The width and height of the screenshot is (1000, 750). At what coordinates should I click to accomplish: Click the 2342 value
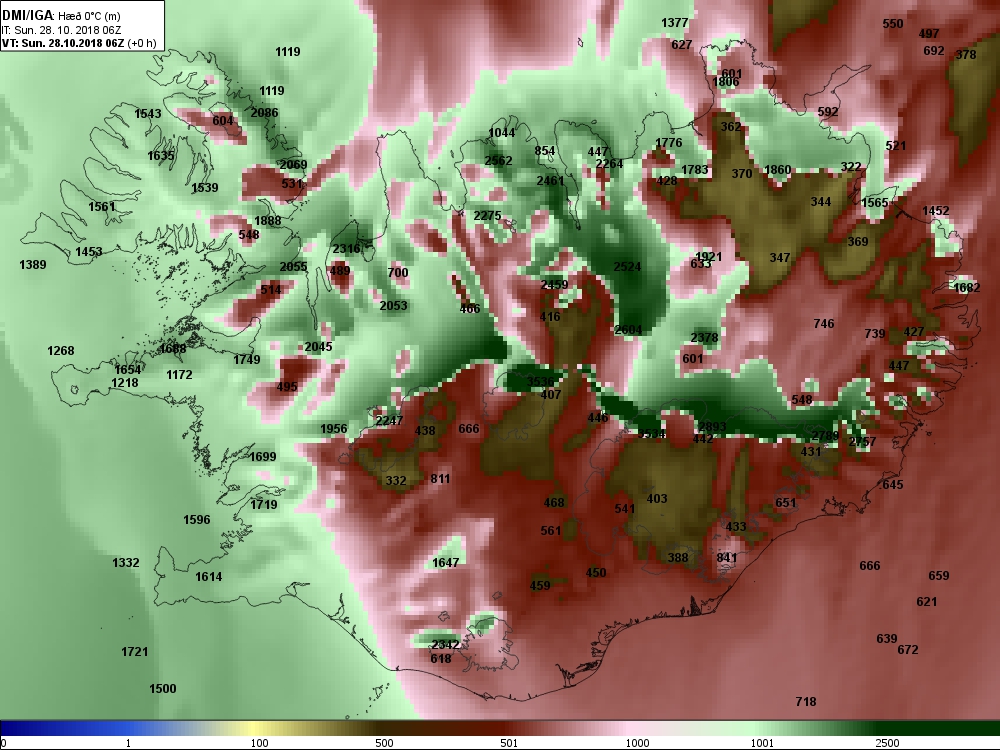coord(446,645)
